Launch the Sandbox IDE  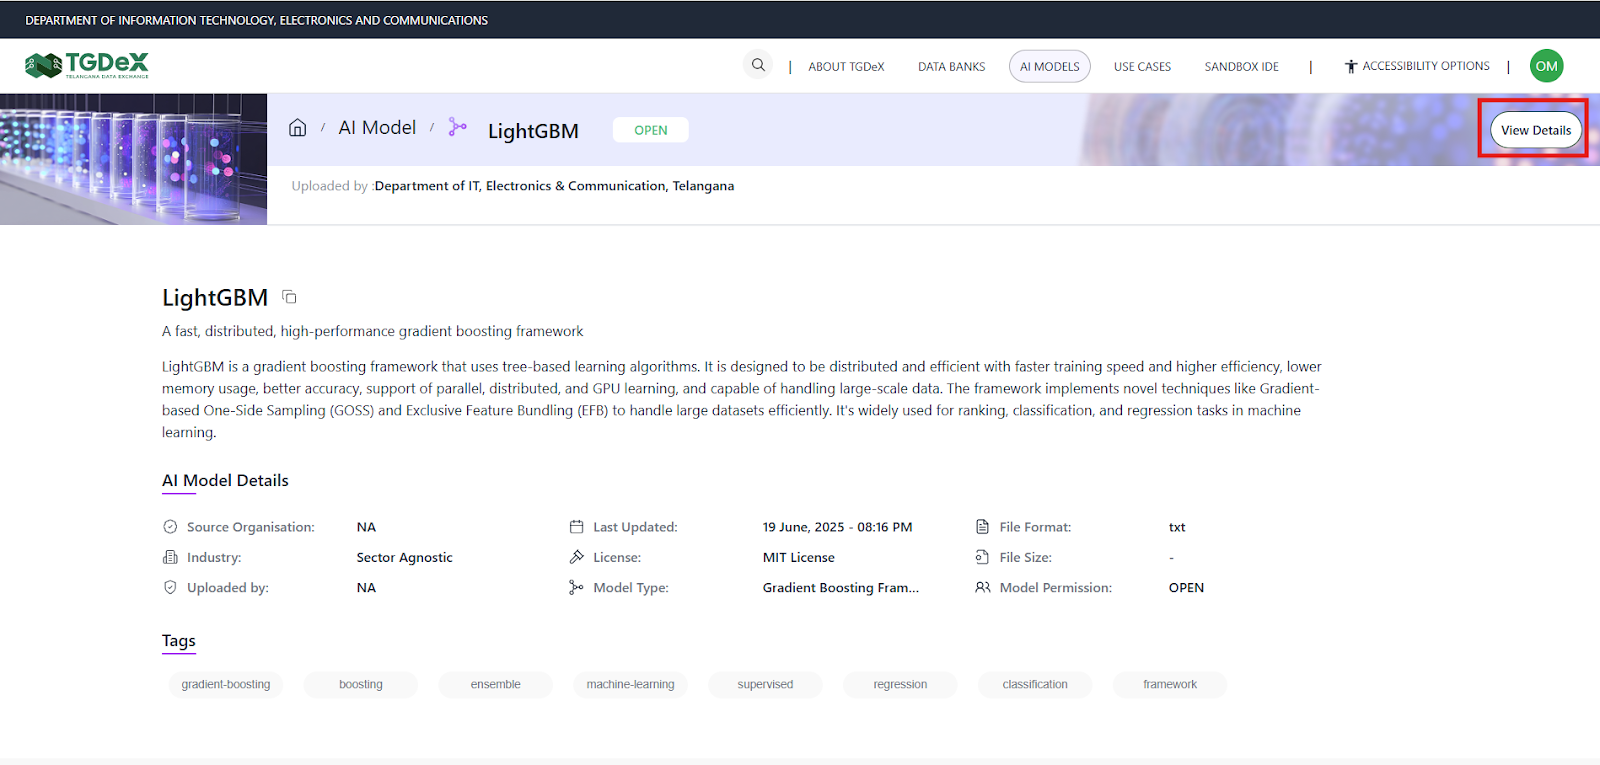coord(1241,67)
